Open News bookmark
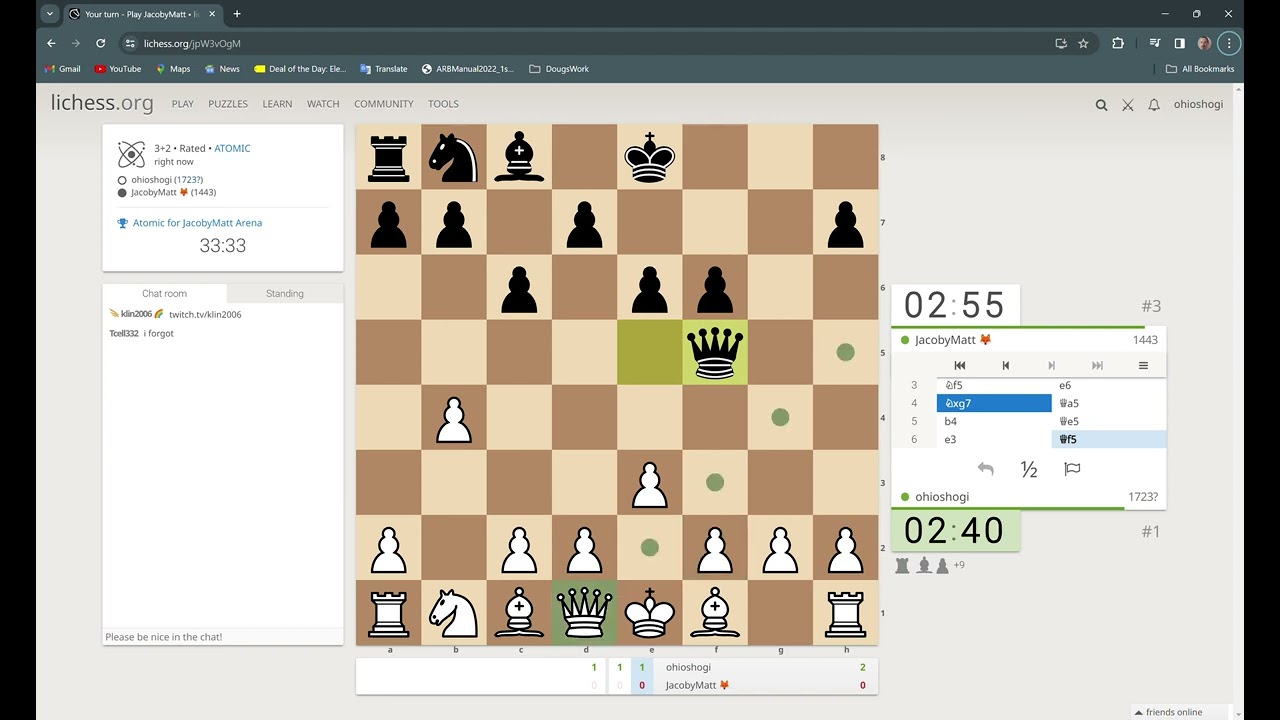This screenshot has width=1280, height=720. [222, 69]
